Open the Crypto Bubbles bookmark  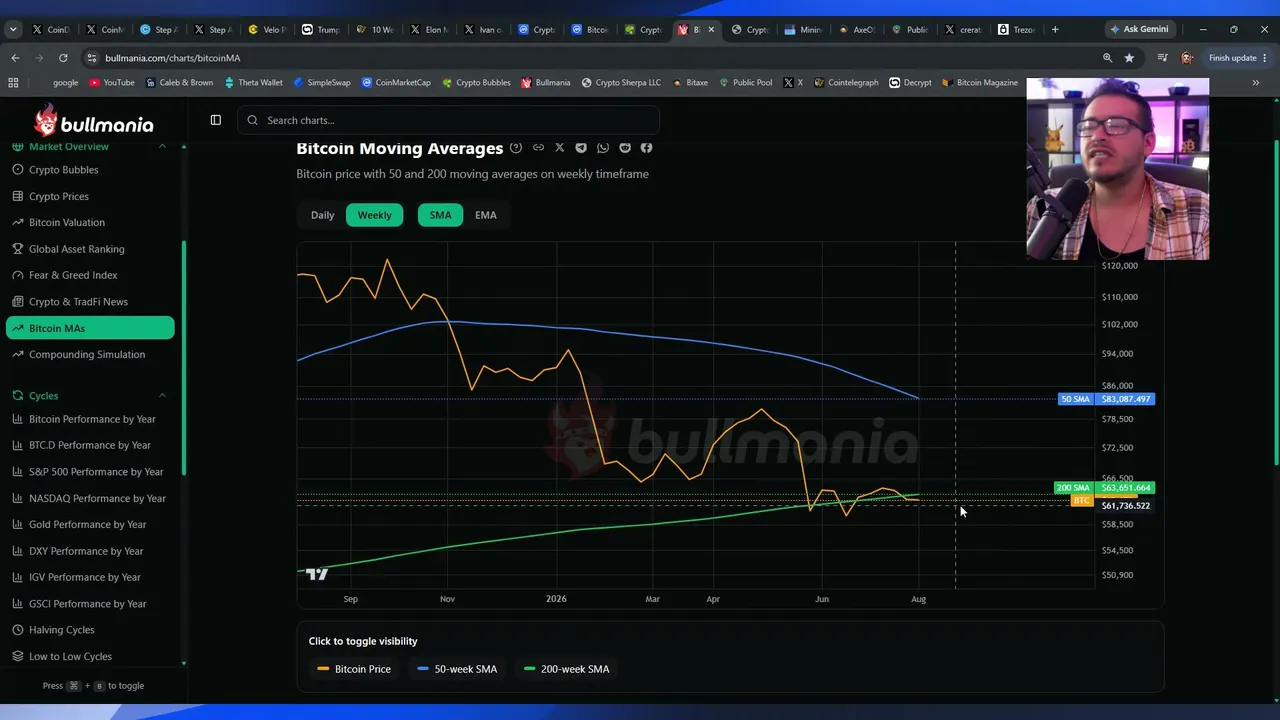476,83
